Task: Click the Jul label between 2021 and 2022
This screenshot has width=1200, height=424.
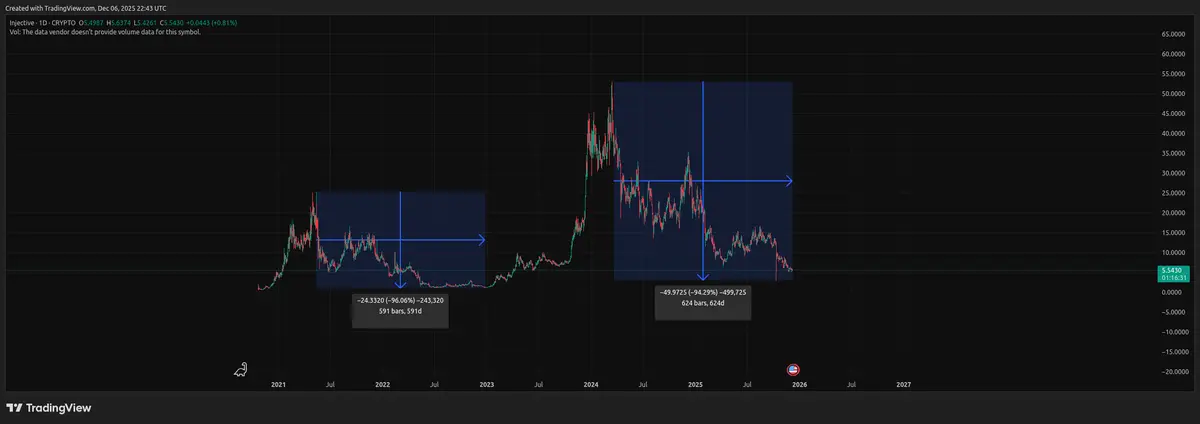Action: tap(330, 384)
